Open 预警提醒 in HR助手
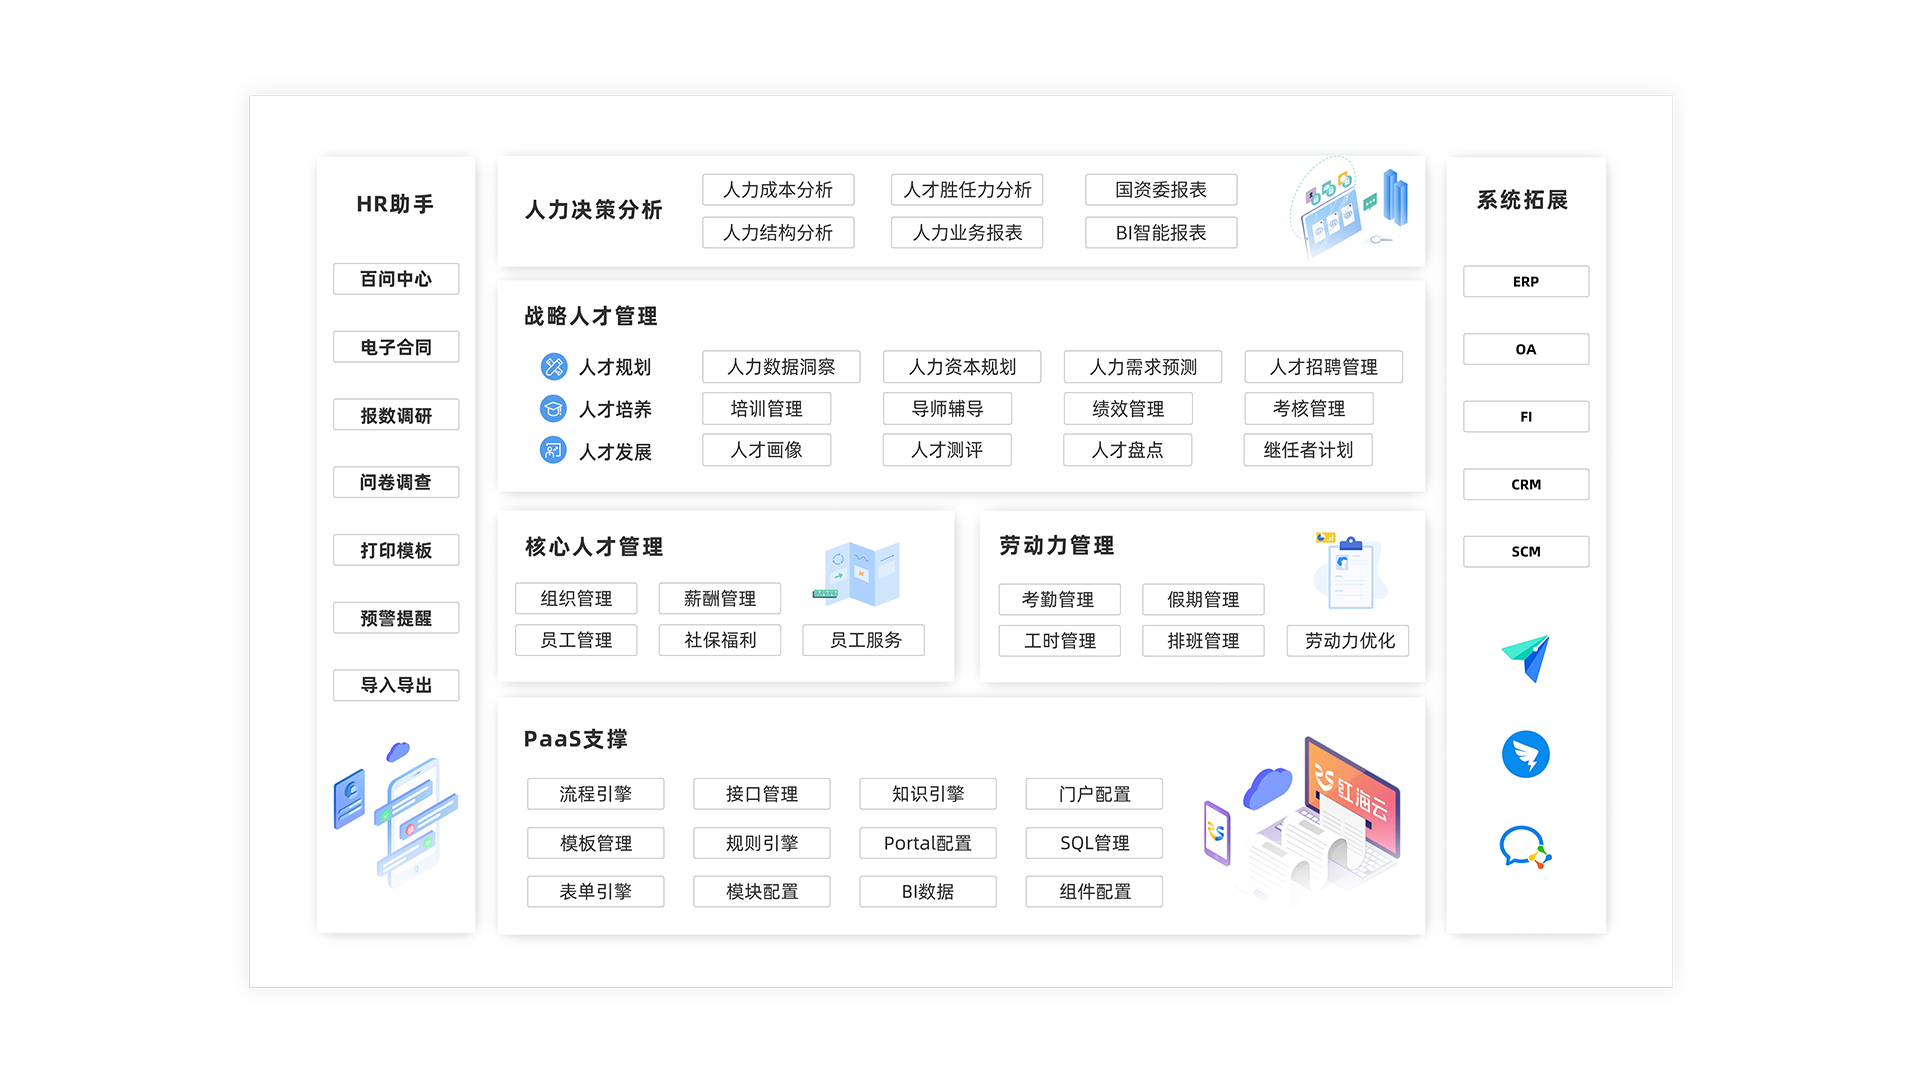The image size is (1920, 1080). coord(396,618)
